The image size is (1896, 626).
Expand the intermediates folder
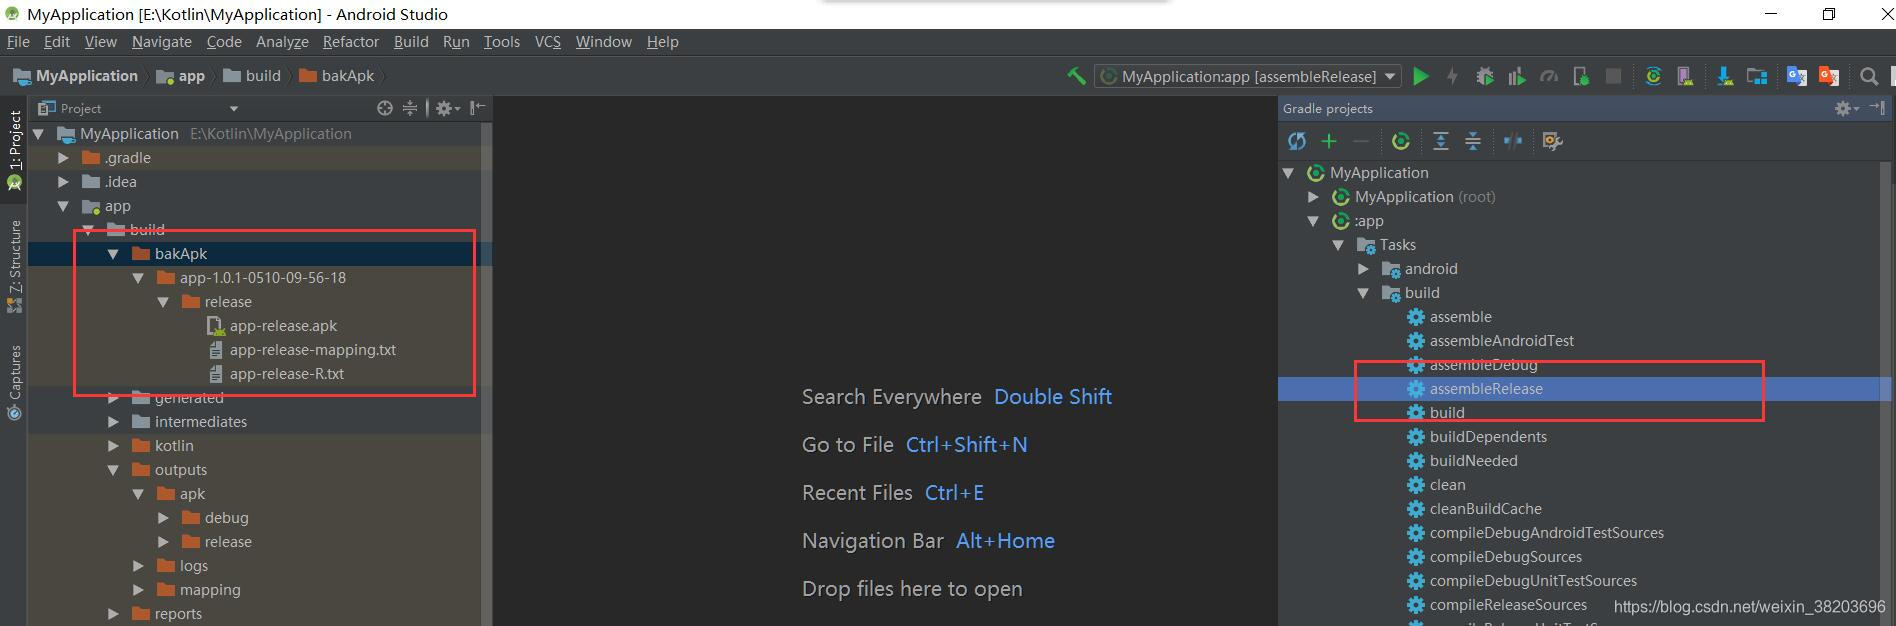113,421
